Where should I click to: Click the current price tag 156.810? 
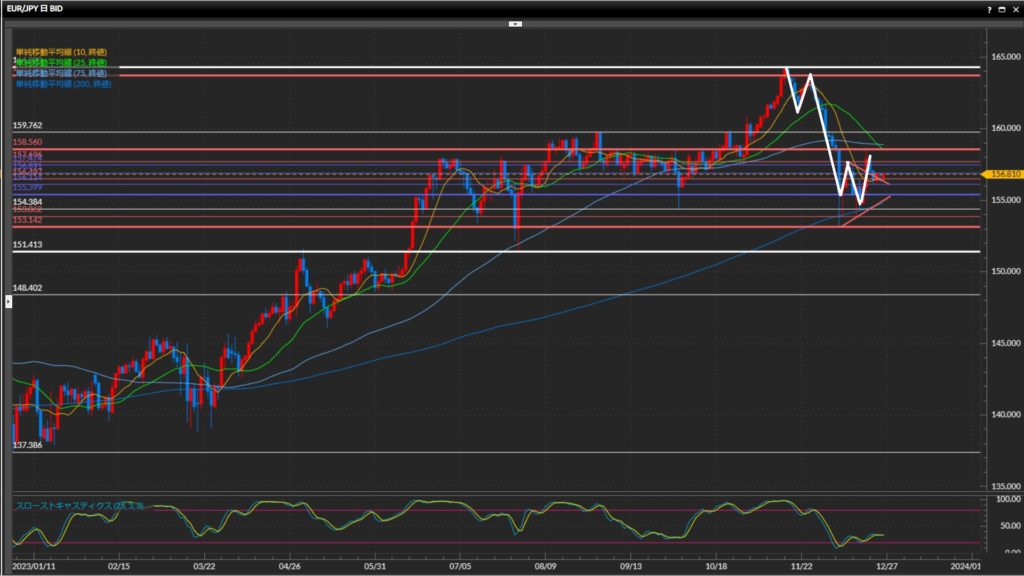point(1003,174)
